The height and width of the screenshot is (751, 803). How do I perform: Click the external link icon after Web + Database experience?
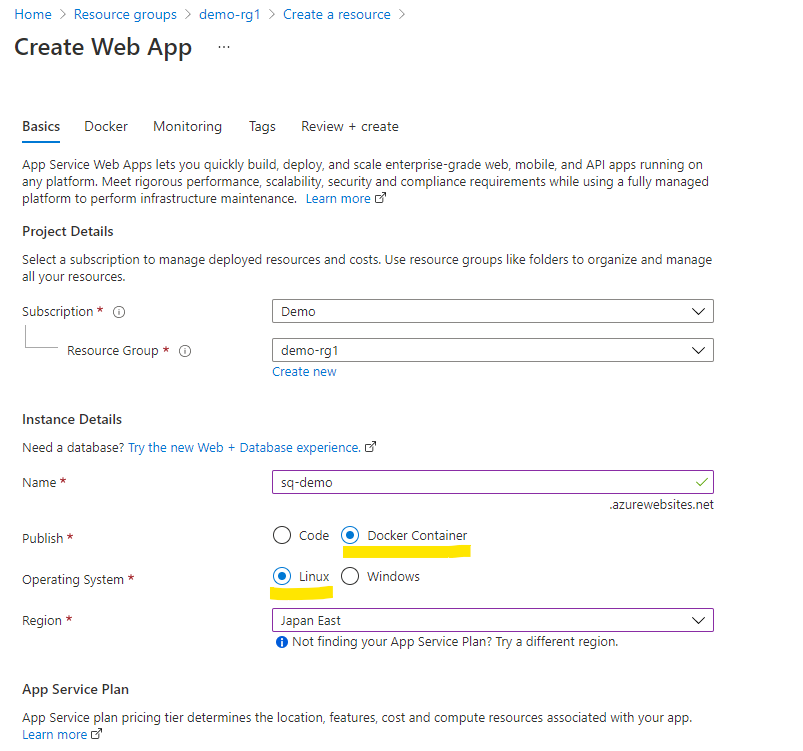coord(371,447)
